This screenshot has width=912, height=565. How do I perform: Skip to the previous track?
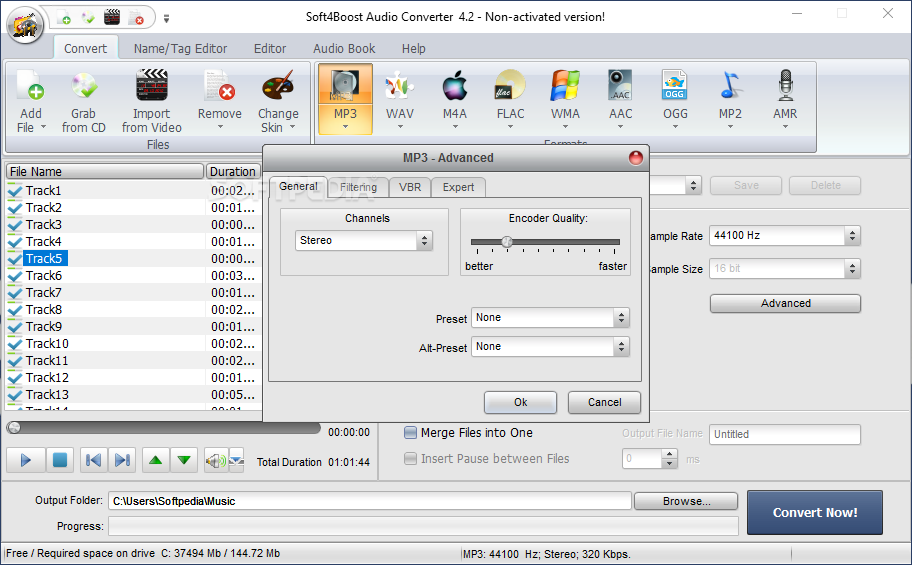point(93,460)
